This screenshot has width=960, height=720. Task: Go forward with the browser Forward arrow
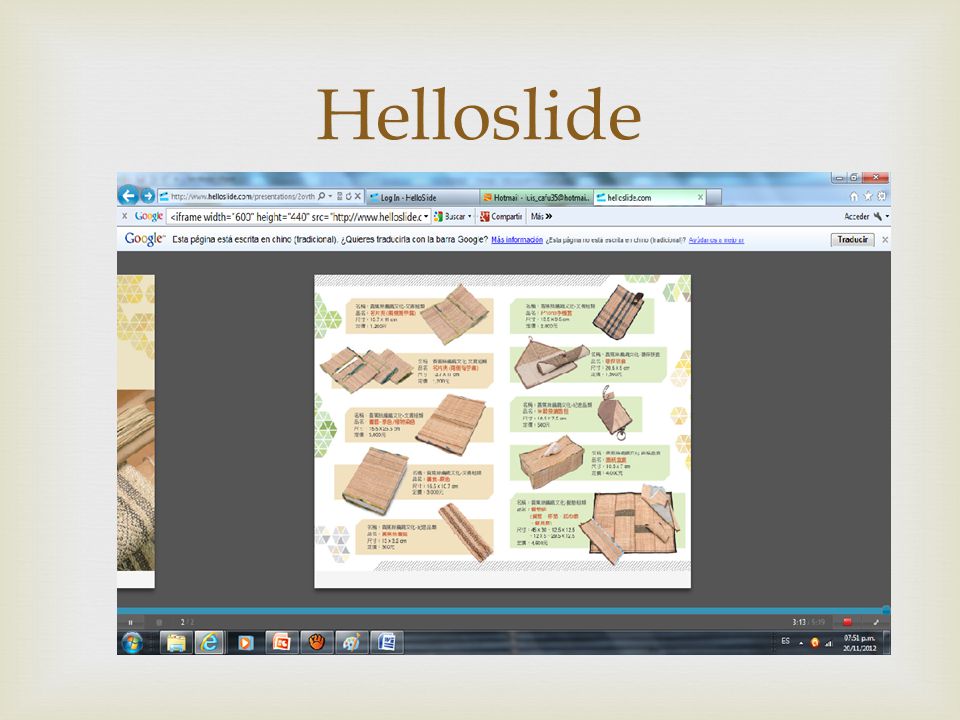[x=148, y=196]
